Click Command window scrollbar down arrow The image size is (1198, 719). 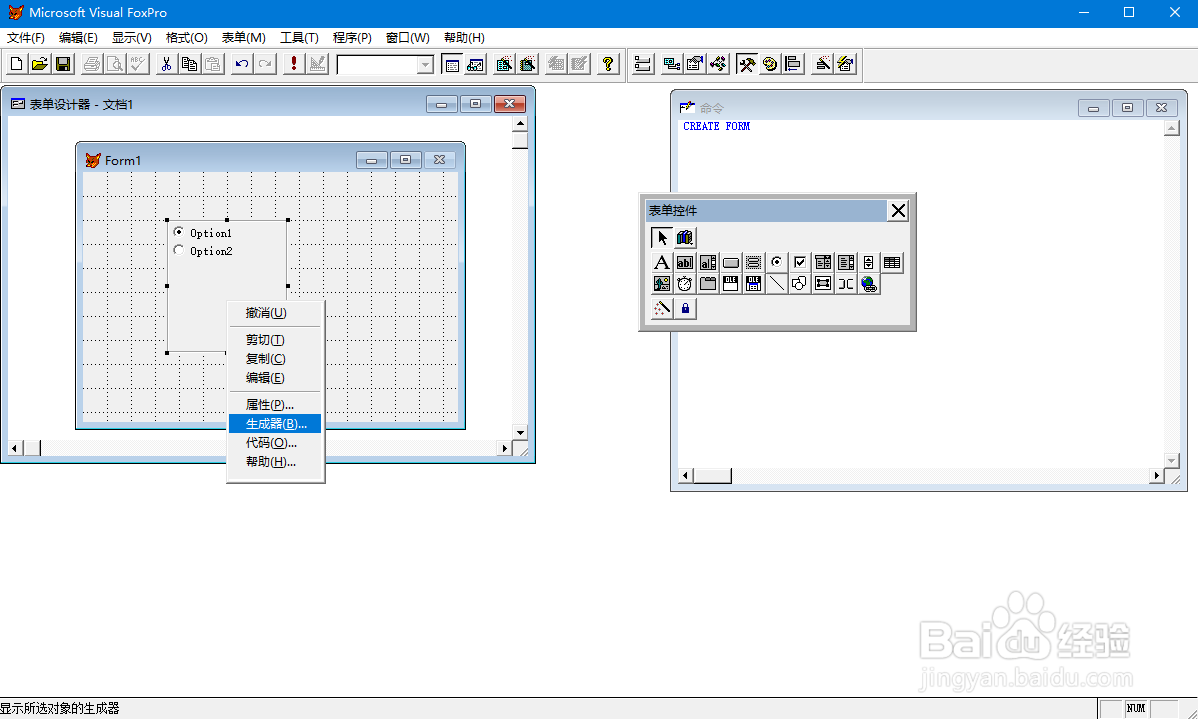pyautogui.click(x=1172, y=461)
